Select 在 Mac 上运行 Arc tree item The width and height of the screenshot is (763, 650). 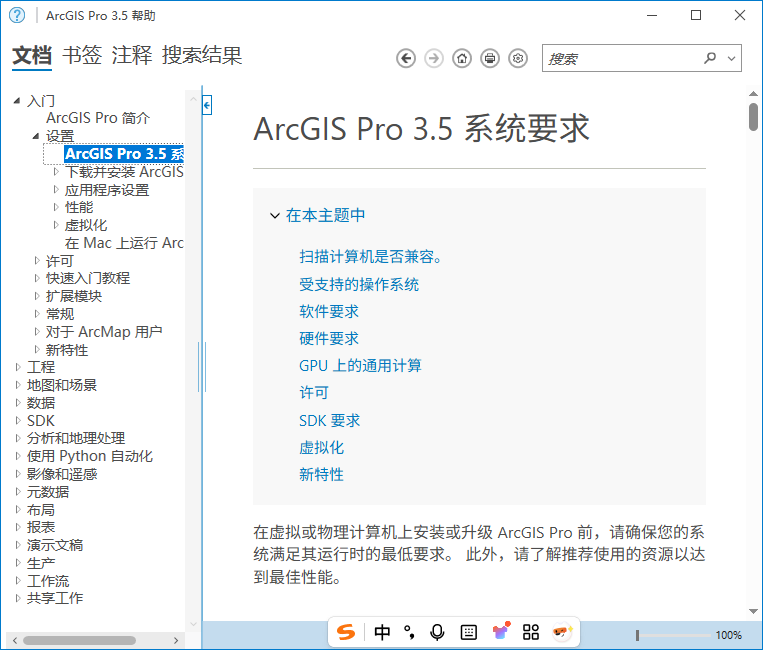(124, 243)
